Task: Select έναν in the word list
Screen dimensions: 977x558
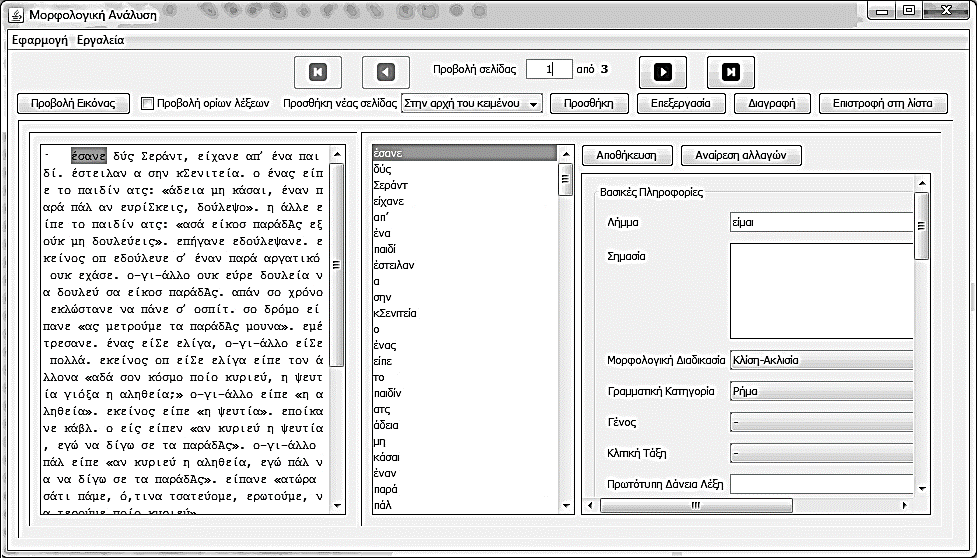Action: (x=464, y=473)
